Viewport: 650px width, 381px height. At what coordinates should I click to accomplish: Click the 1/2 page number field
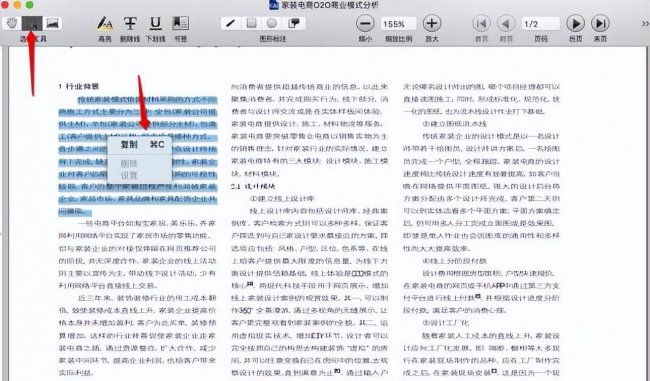[x=541, y=24]
